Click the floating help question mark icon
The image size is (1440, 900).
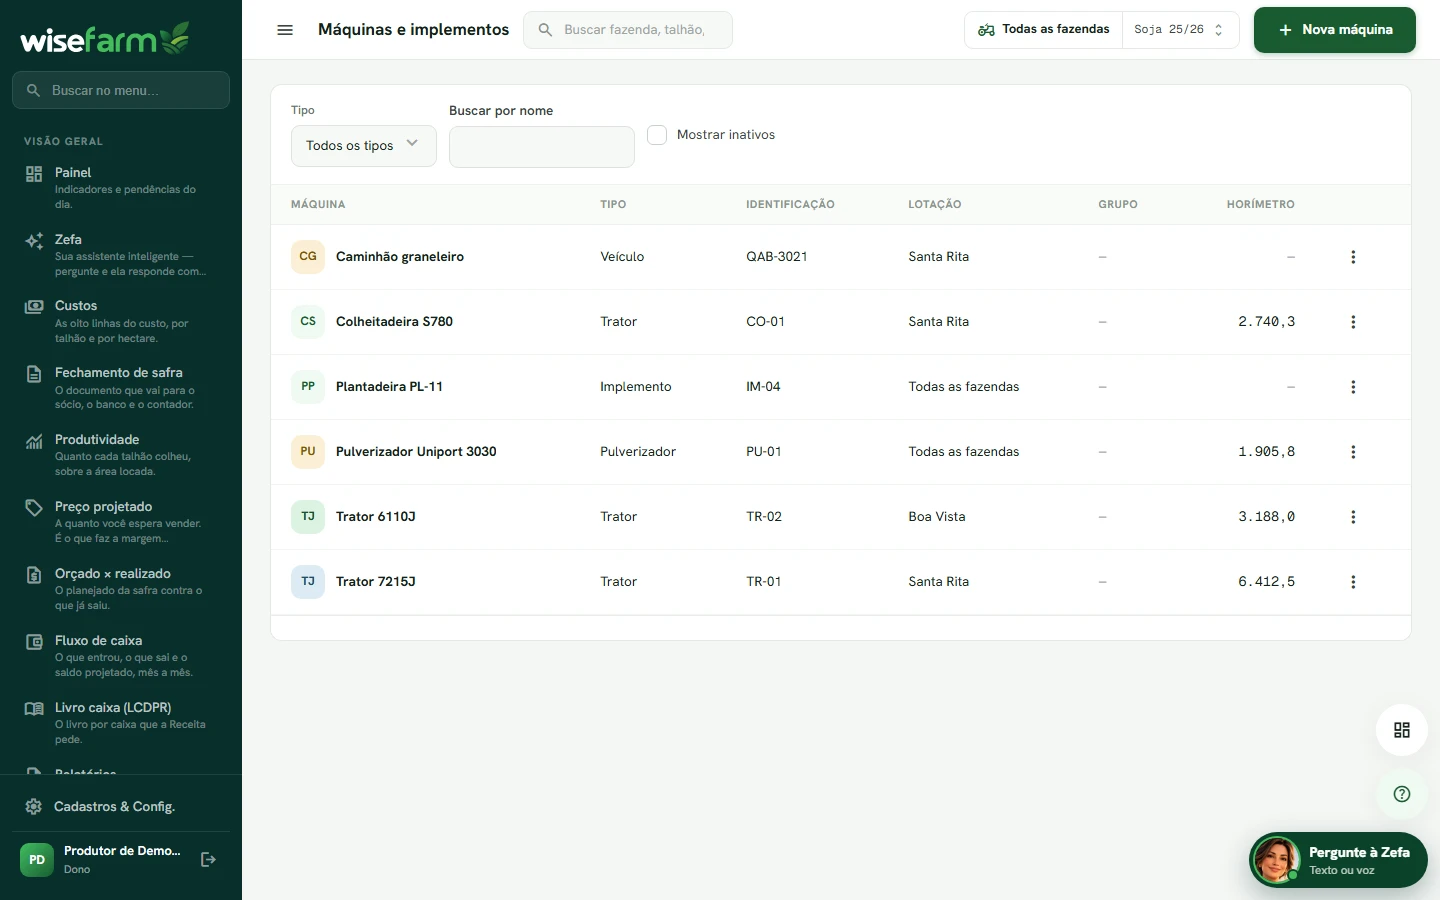coord(1402,794)
